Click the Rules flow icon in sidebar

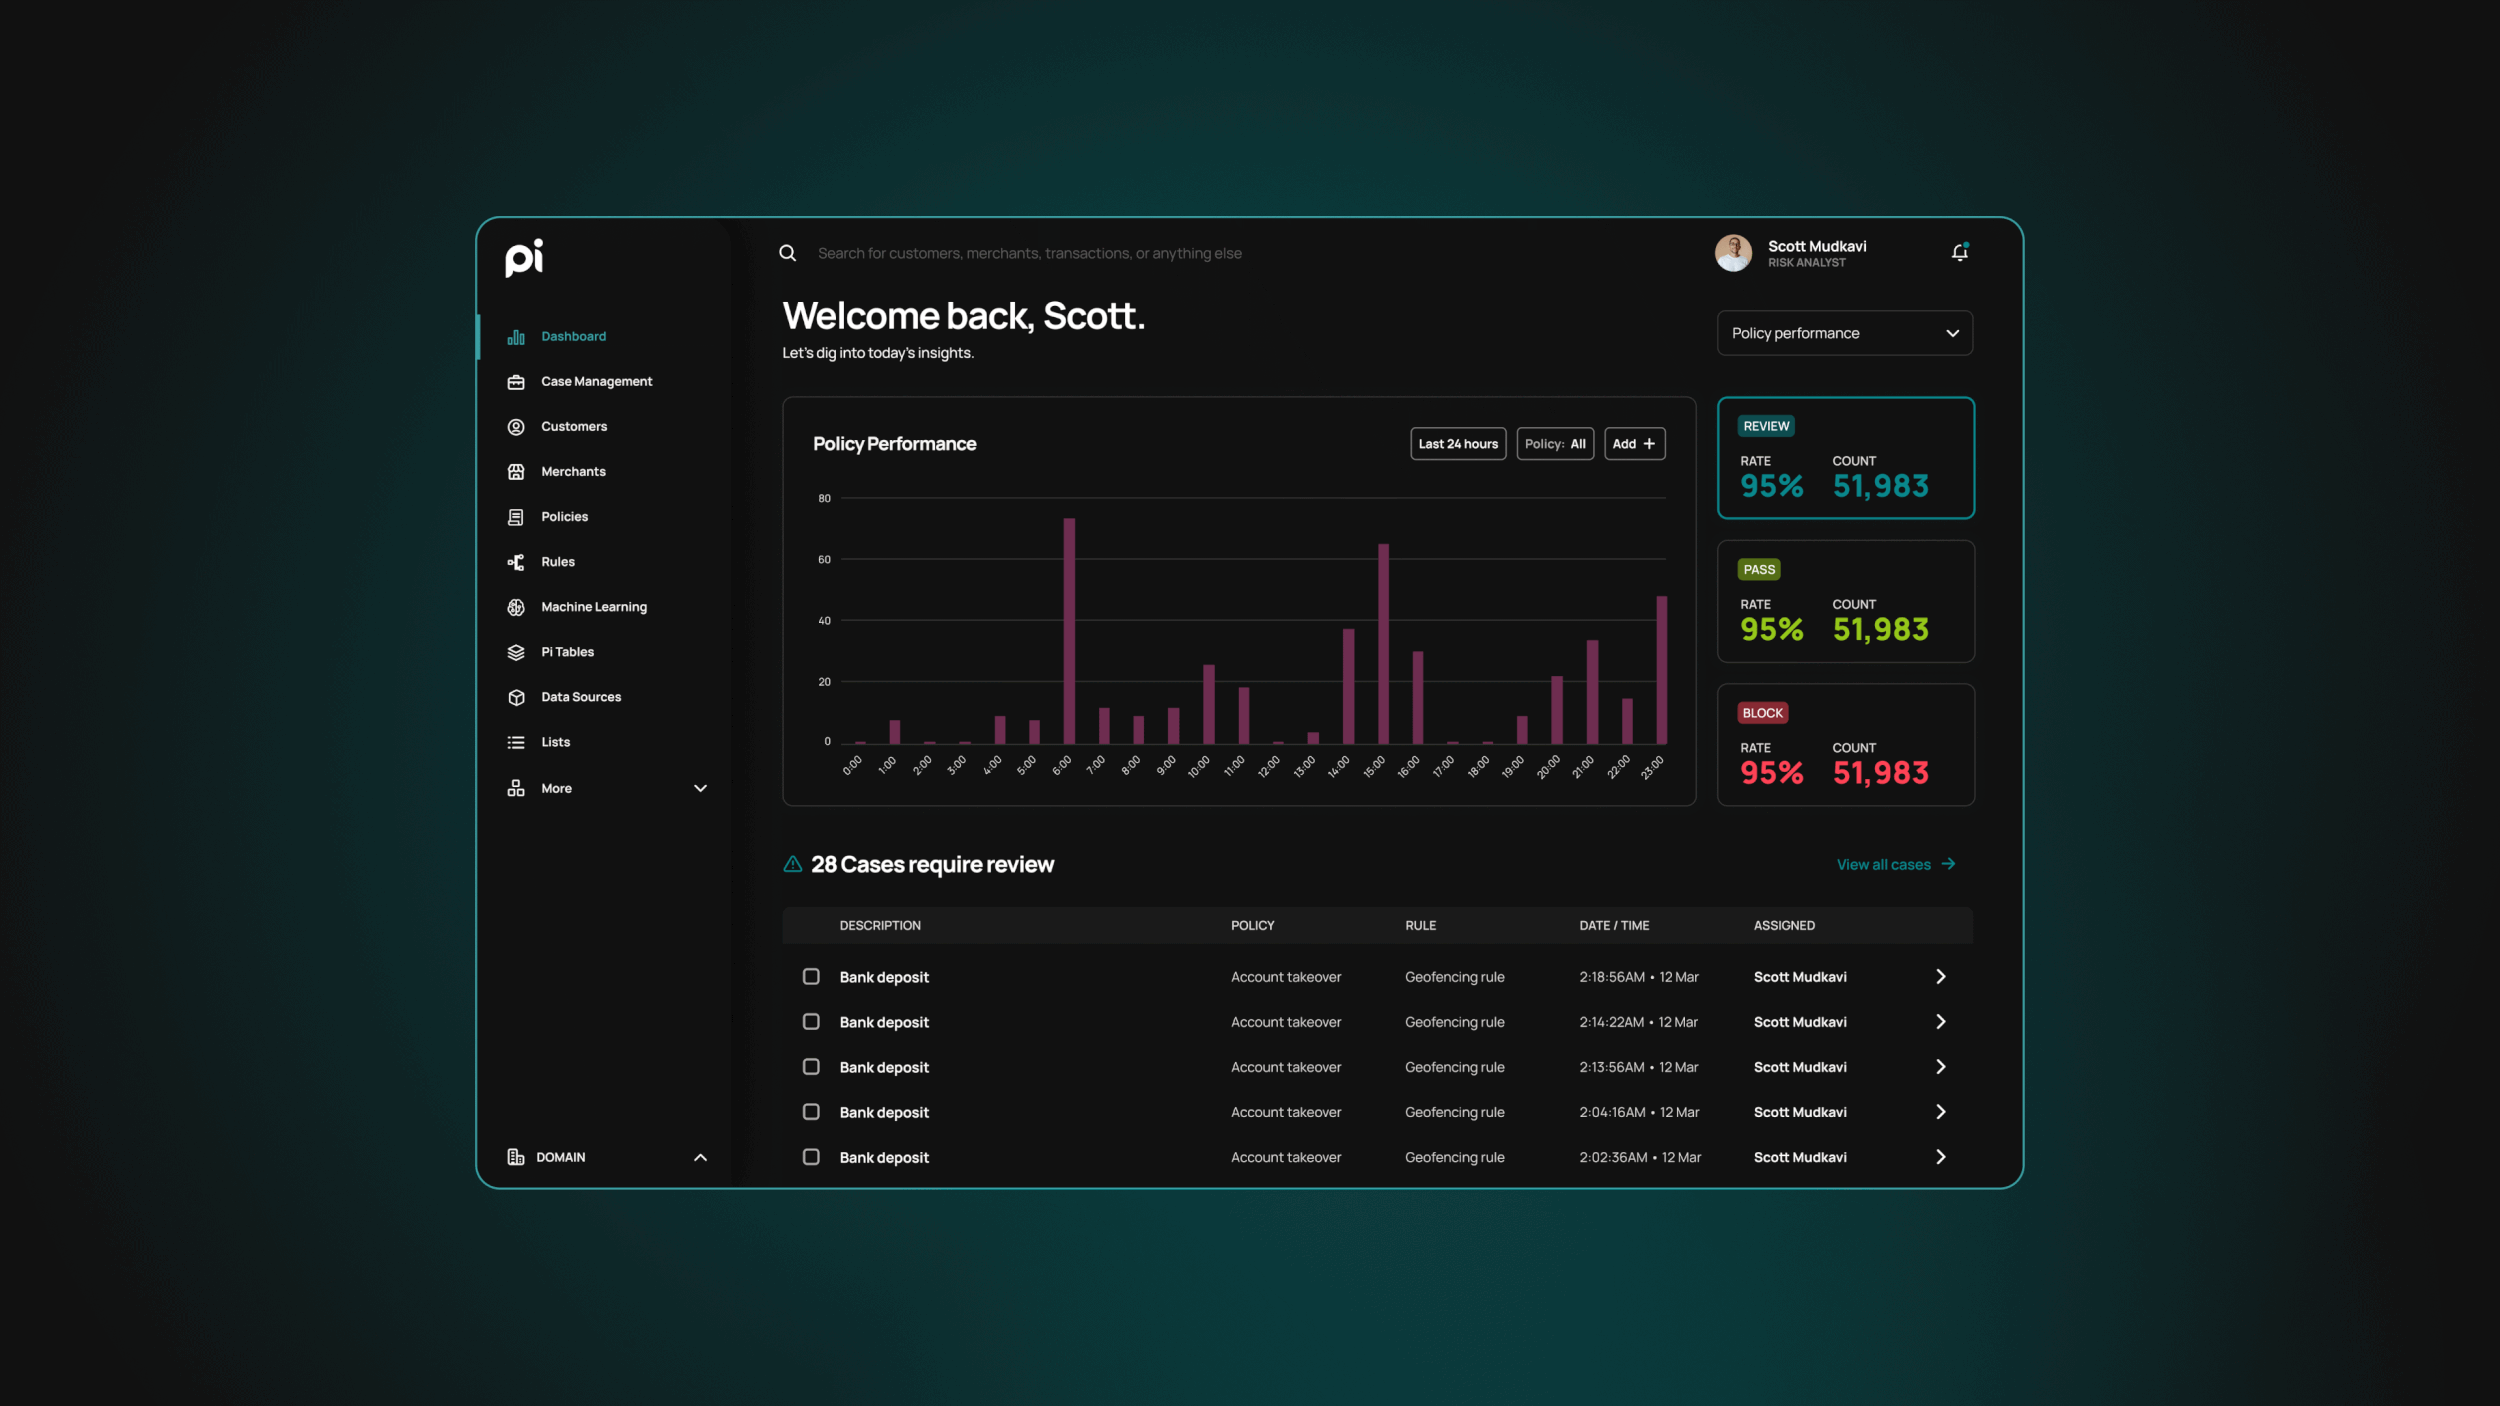click(516, 562)
